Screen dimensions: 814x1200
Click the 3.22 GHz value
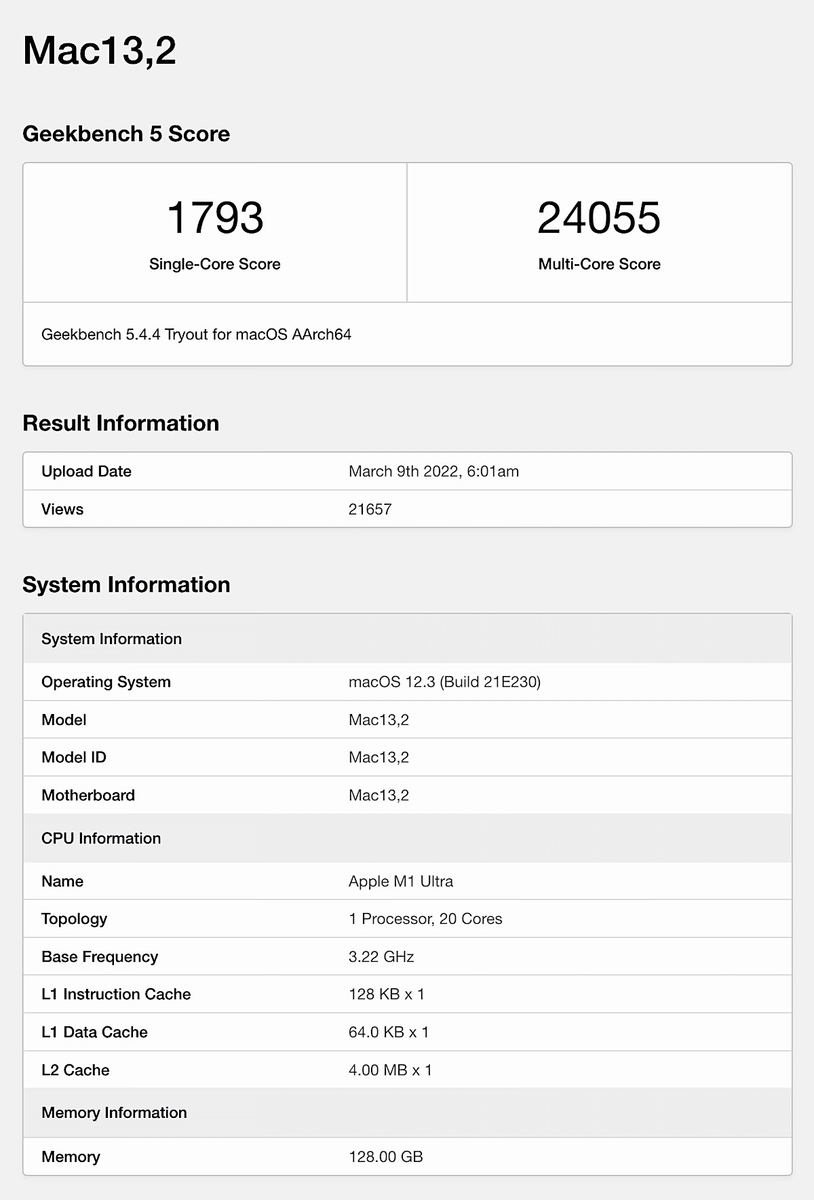[x=381, y=957]
